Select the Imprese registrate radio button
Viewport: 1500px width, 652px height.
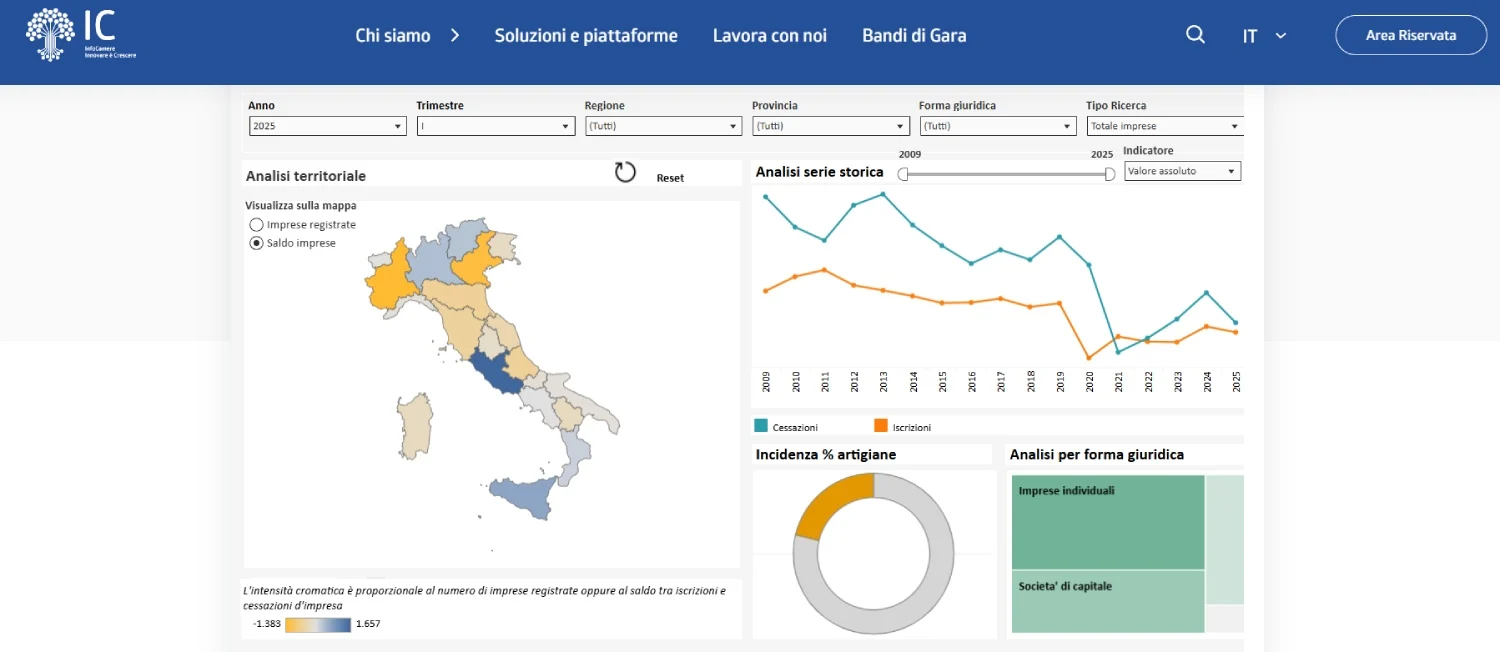point(256,224)
